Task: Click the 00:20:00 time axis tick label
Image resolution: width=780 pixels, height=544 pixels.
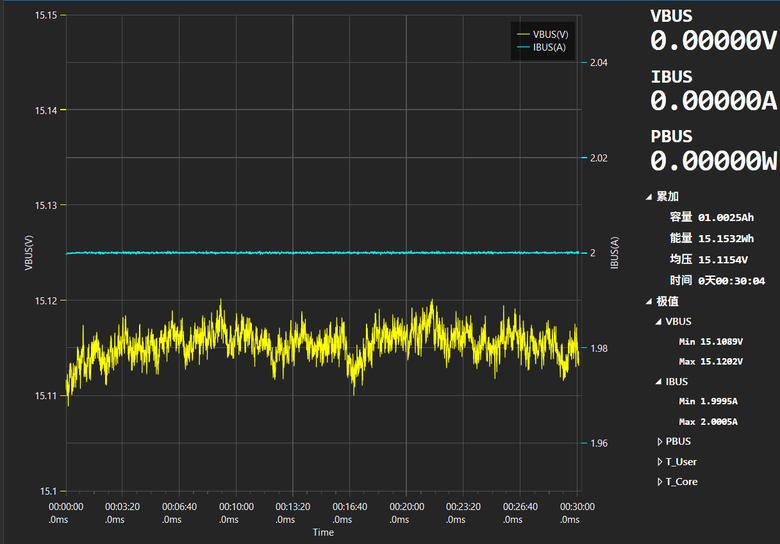Action: click(407, 513)
